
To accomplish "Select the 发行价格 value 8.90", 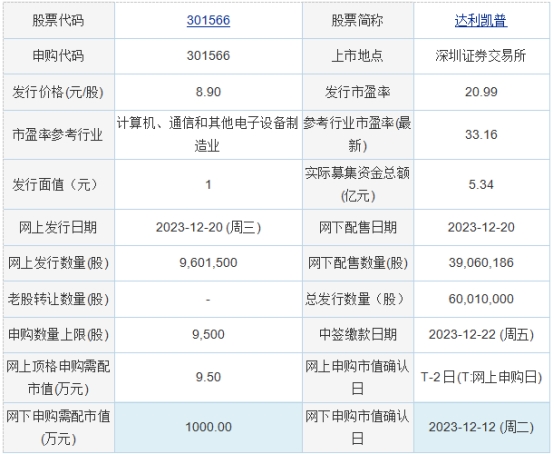I will [208, 92].
